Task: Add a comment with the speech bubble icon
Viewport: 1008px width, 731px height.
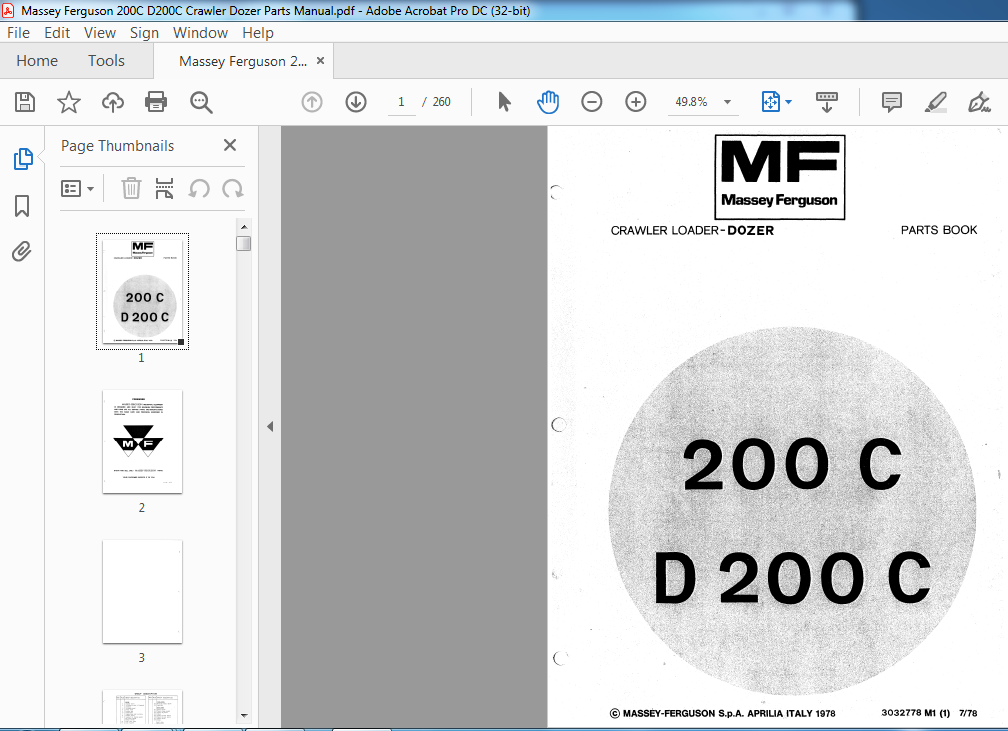Action: pyautogui.click(x=892, y=102)
